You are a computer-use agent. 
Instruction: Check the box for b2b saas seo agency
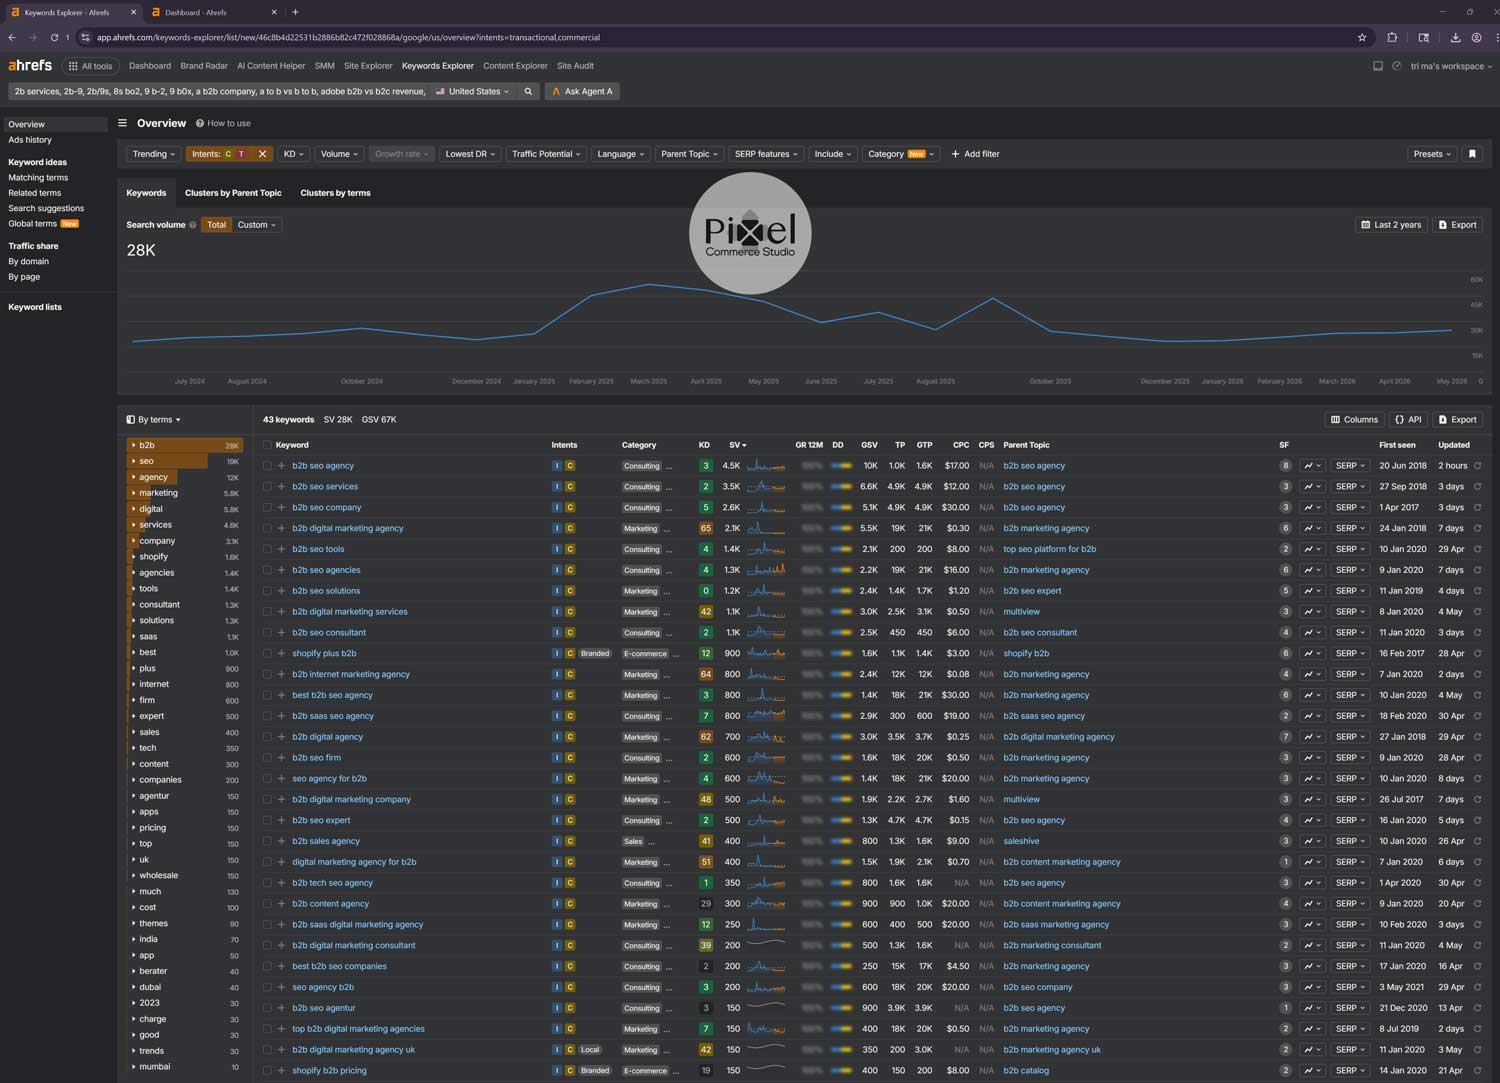[267, 716]
